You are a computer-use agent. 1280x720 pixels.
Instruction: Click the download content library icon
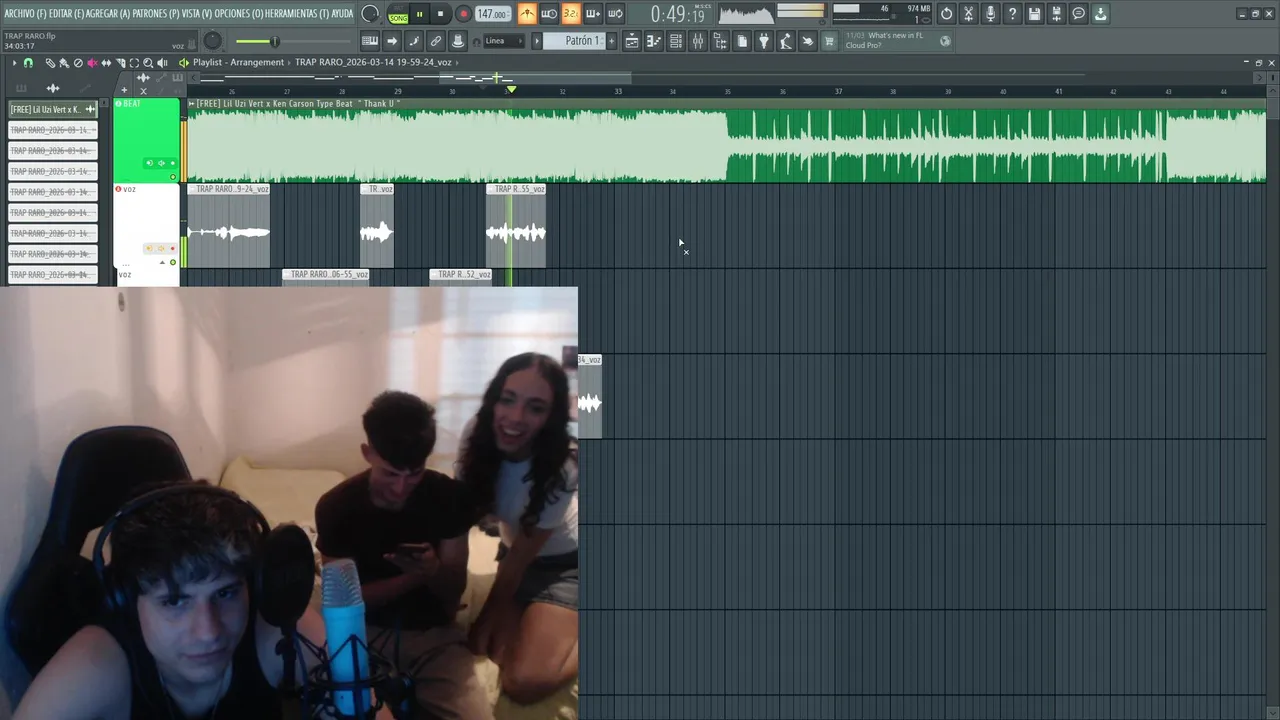(x=1101, y=14)
